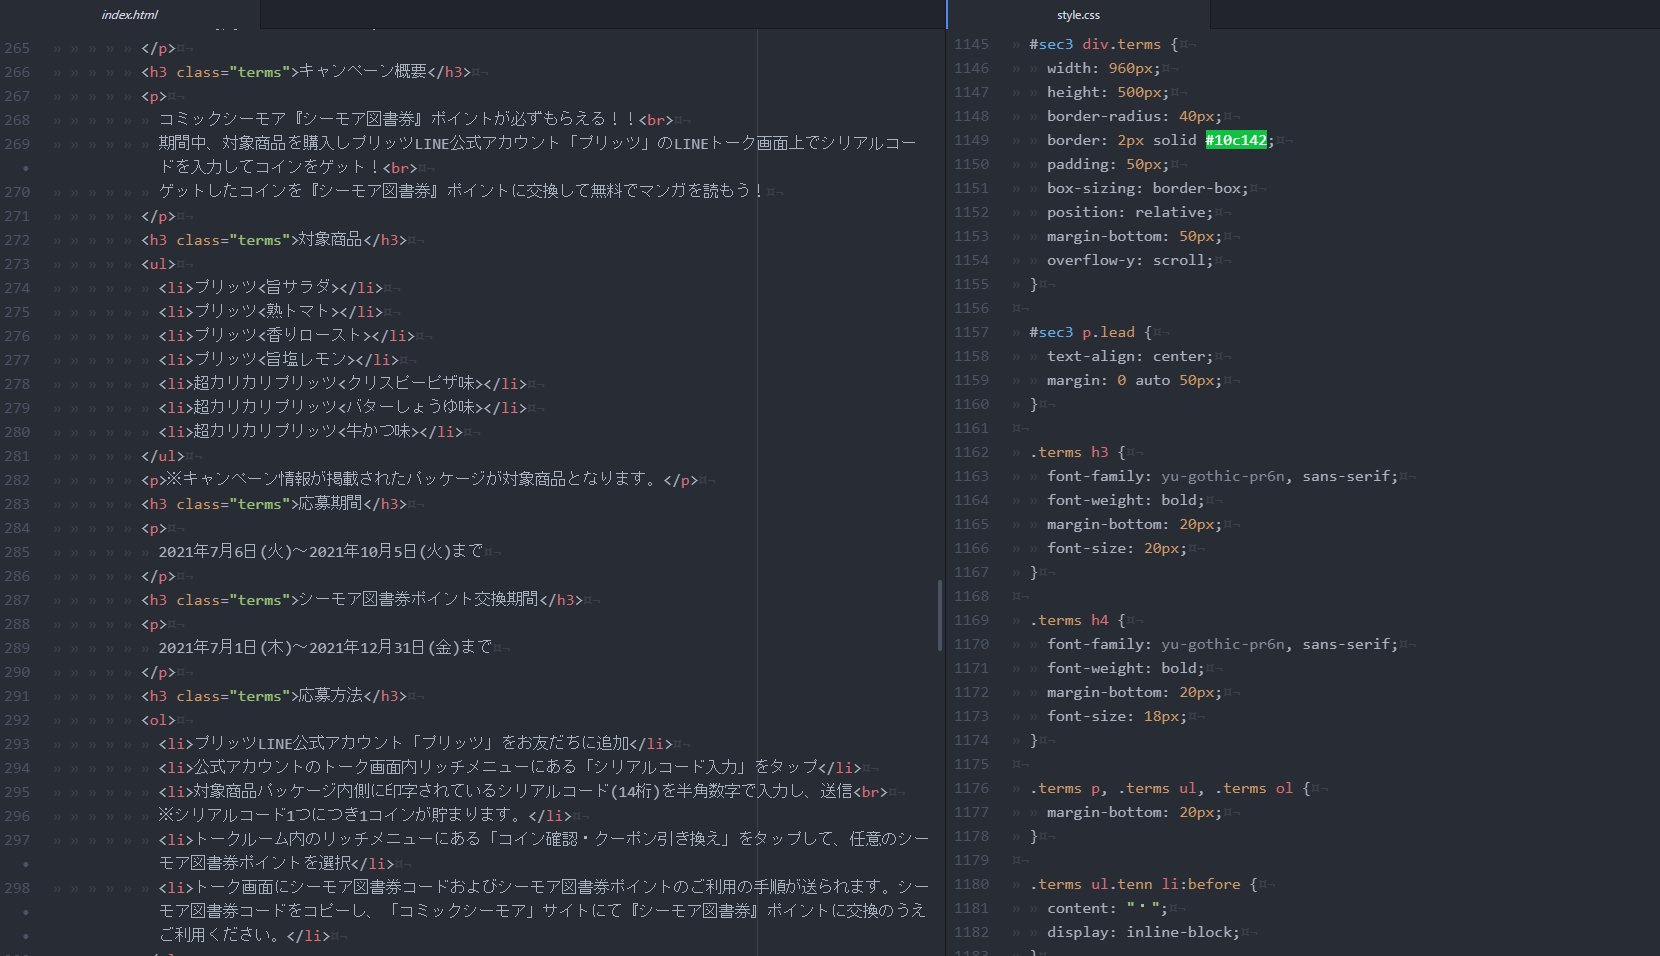Click the ※キャンペーン情報が掲載された paragraph line
This screenshot has height=956, width=1660.
coord(419,480)
